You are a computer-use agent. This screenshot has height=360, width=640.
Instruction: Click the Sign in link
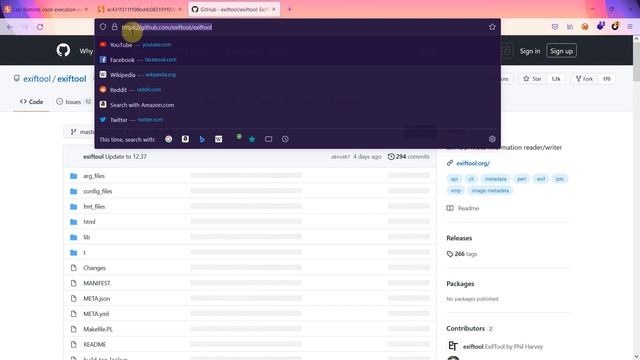[530, 51]
